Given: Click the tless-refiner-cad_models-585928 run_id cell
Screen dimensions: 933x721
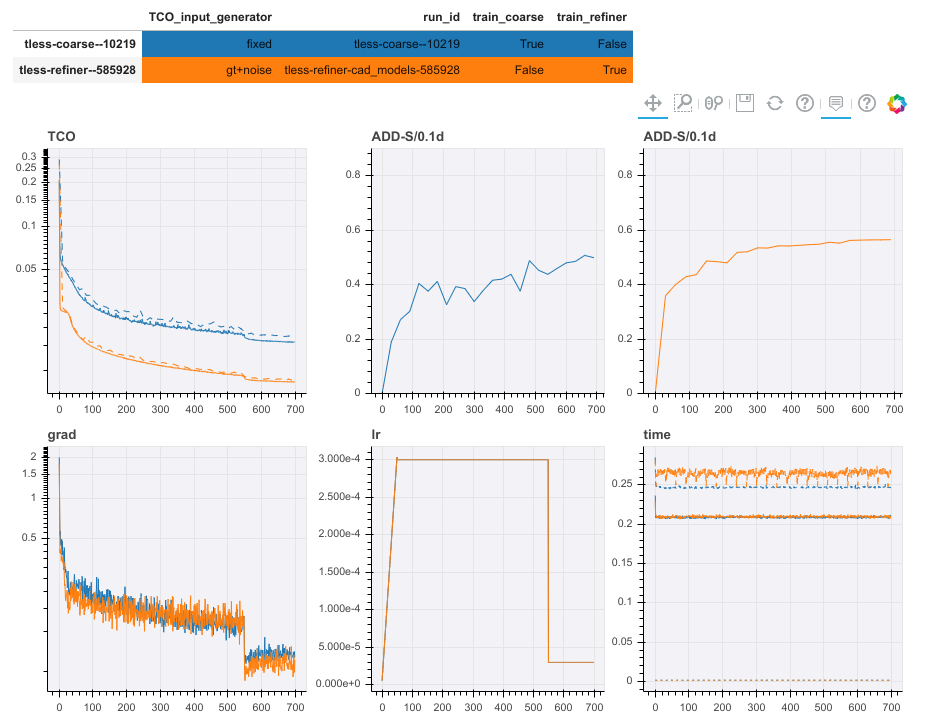Looking at the screenshot, I should [x=372, y=70].
